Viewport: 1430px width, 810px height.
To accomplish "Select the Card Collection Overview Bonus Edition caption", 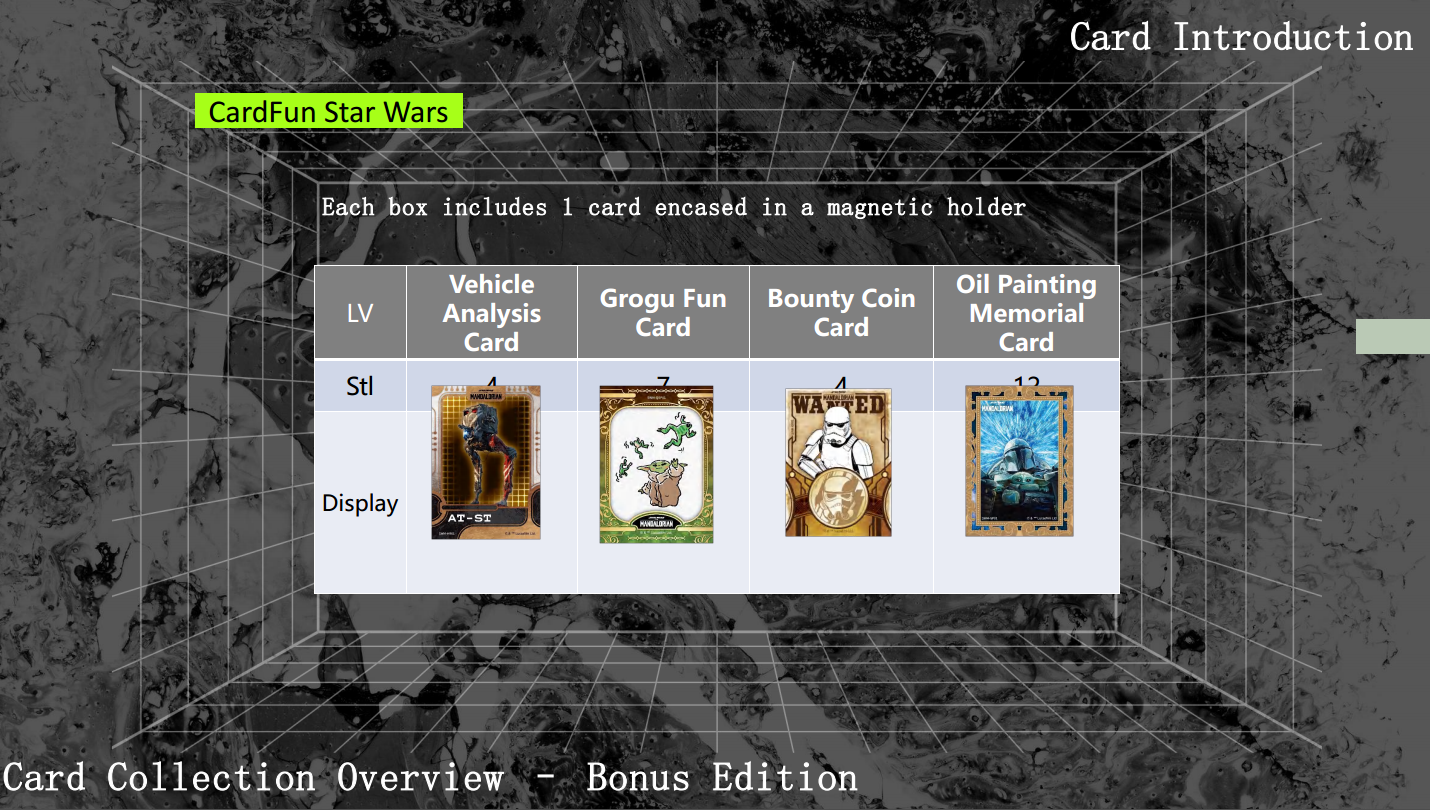I will [x=430, y=777].
